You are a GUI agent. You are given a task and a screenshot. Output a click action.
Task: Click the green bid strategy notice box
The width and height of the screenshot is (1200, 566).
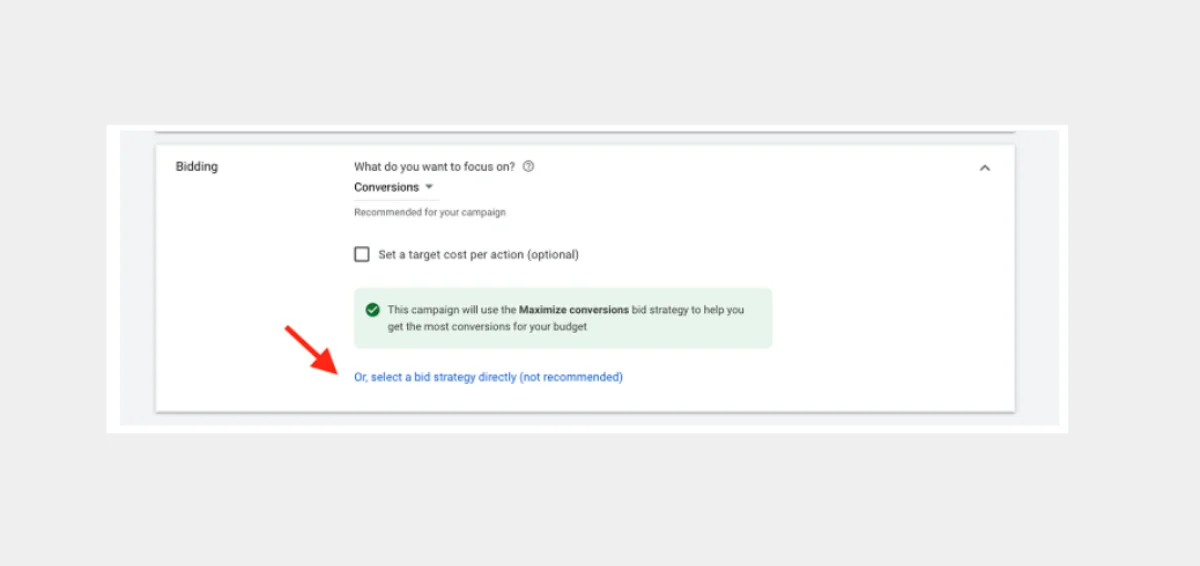click(563, 318)
